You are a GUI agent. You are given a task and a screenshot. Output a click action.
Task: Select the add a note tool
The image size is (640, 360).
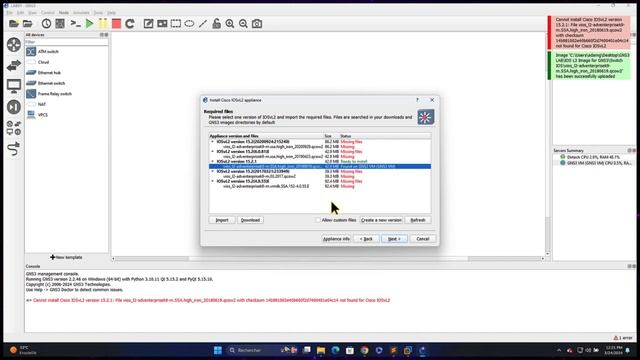[x=149, y=24]
